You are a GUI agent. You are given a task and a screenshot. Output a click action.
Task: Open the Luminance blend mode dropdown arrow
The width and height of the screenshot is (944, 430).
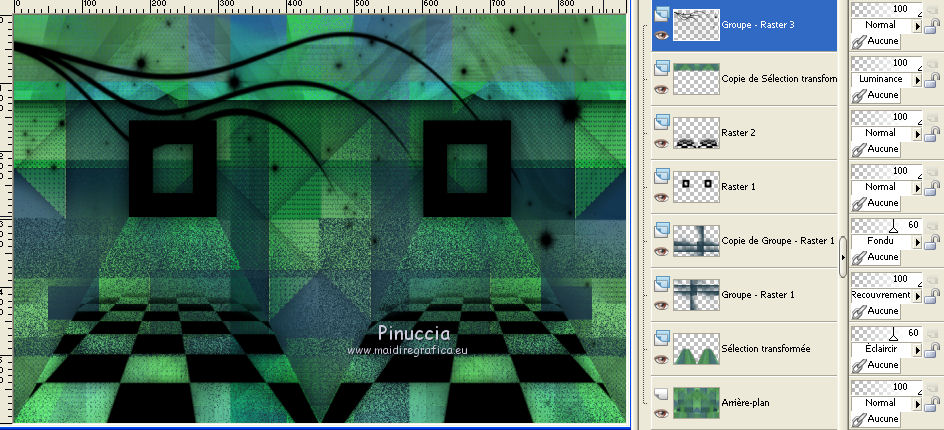(918, 79)
